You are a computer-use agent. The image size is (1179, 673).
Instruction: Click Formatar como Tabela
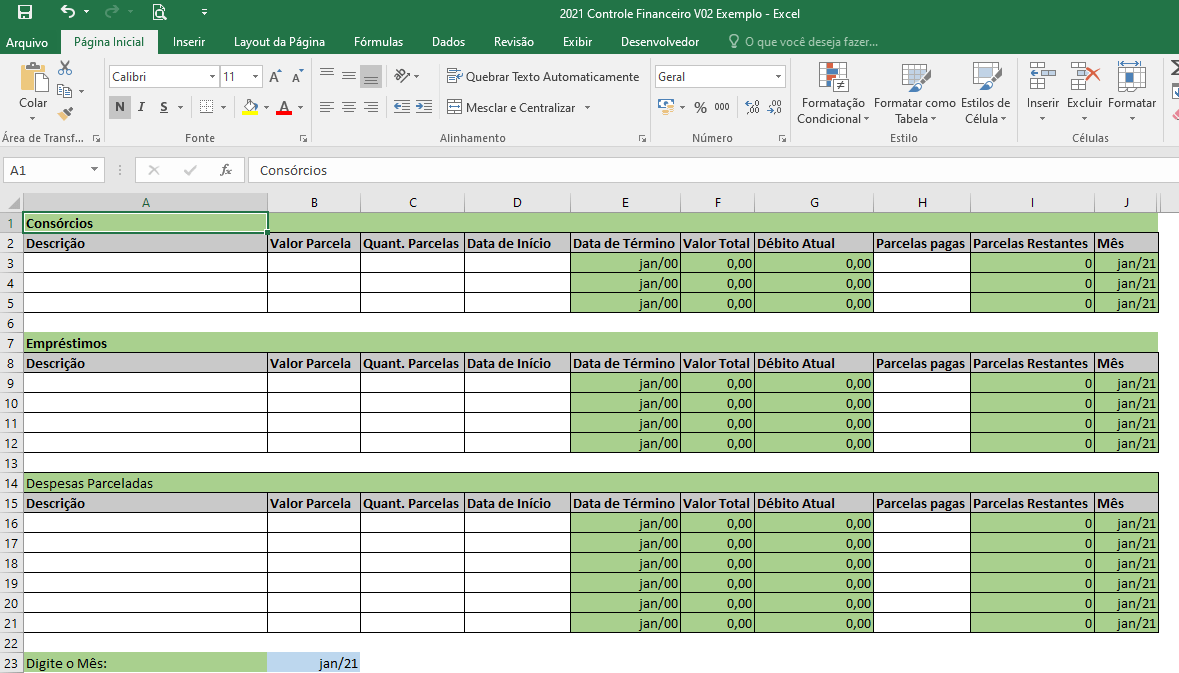[913, 95]
